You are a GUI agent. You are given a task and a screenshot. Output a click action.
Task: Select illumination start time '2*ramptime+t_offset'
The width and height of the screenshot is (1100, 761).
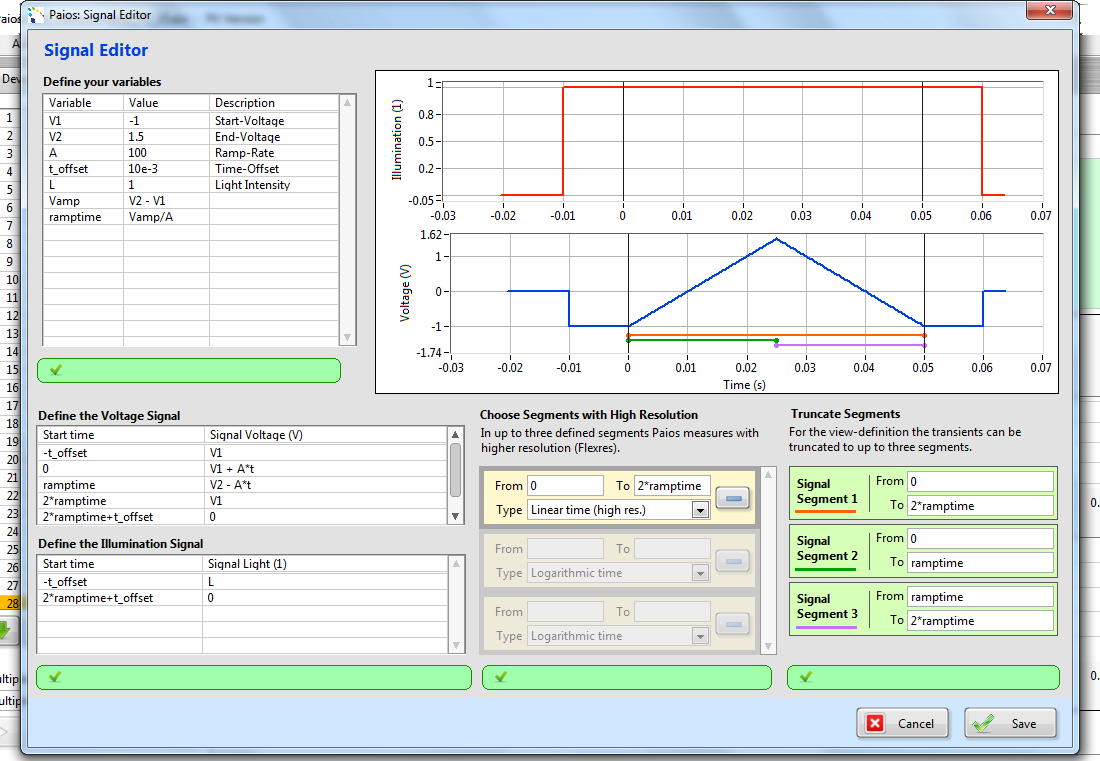click(120, 598)
